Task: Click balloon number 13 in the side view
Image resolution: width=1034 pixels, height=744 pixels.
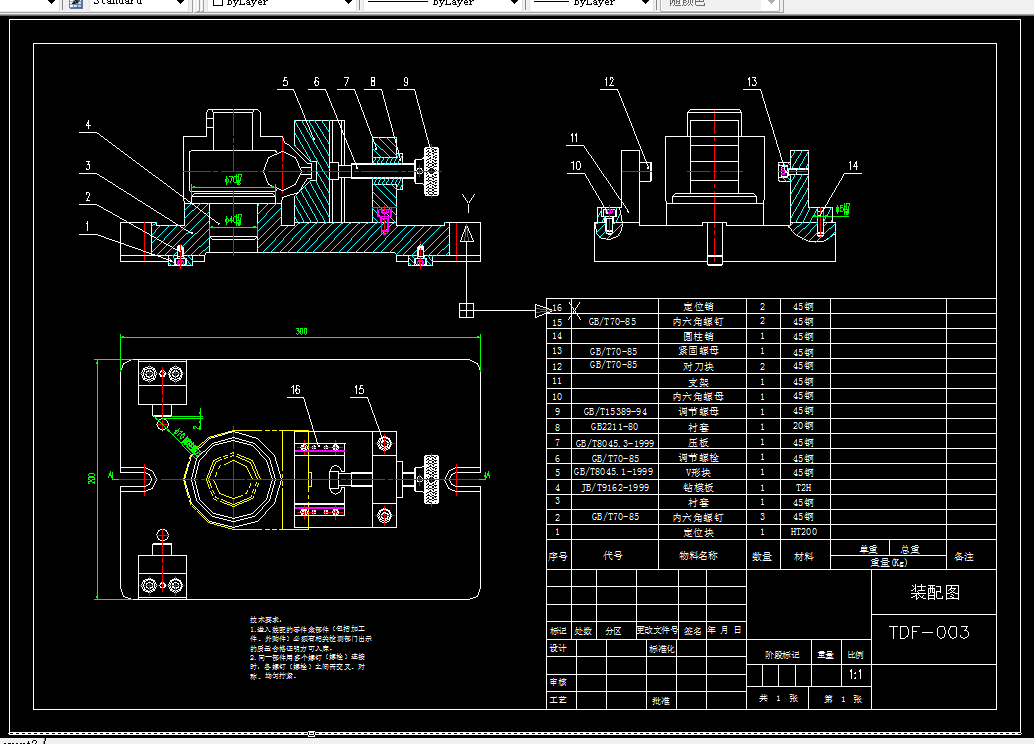Action: tap(752, 83)
